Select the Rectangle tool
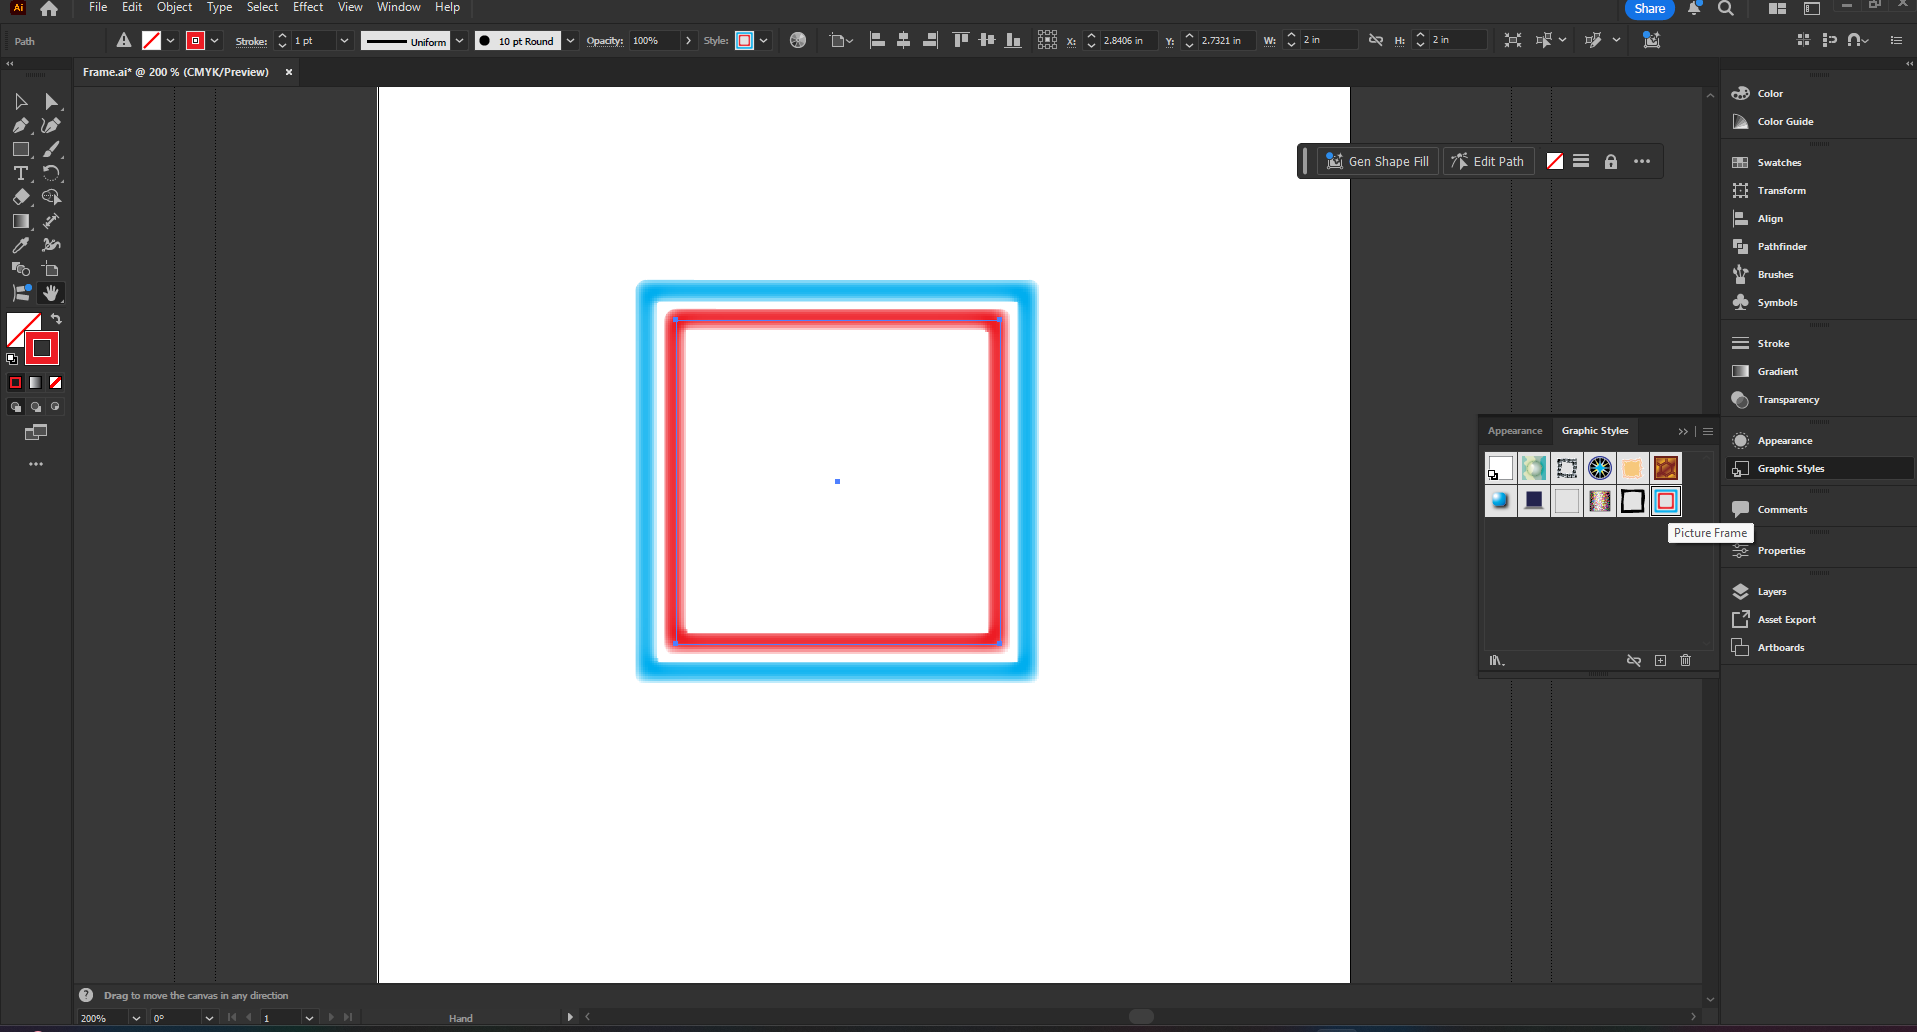 (x=21, y=149)
